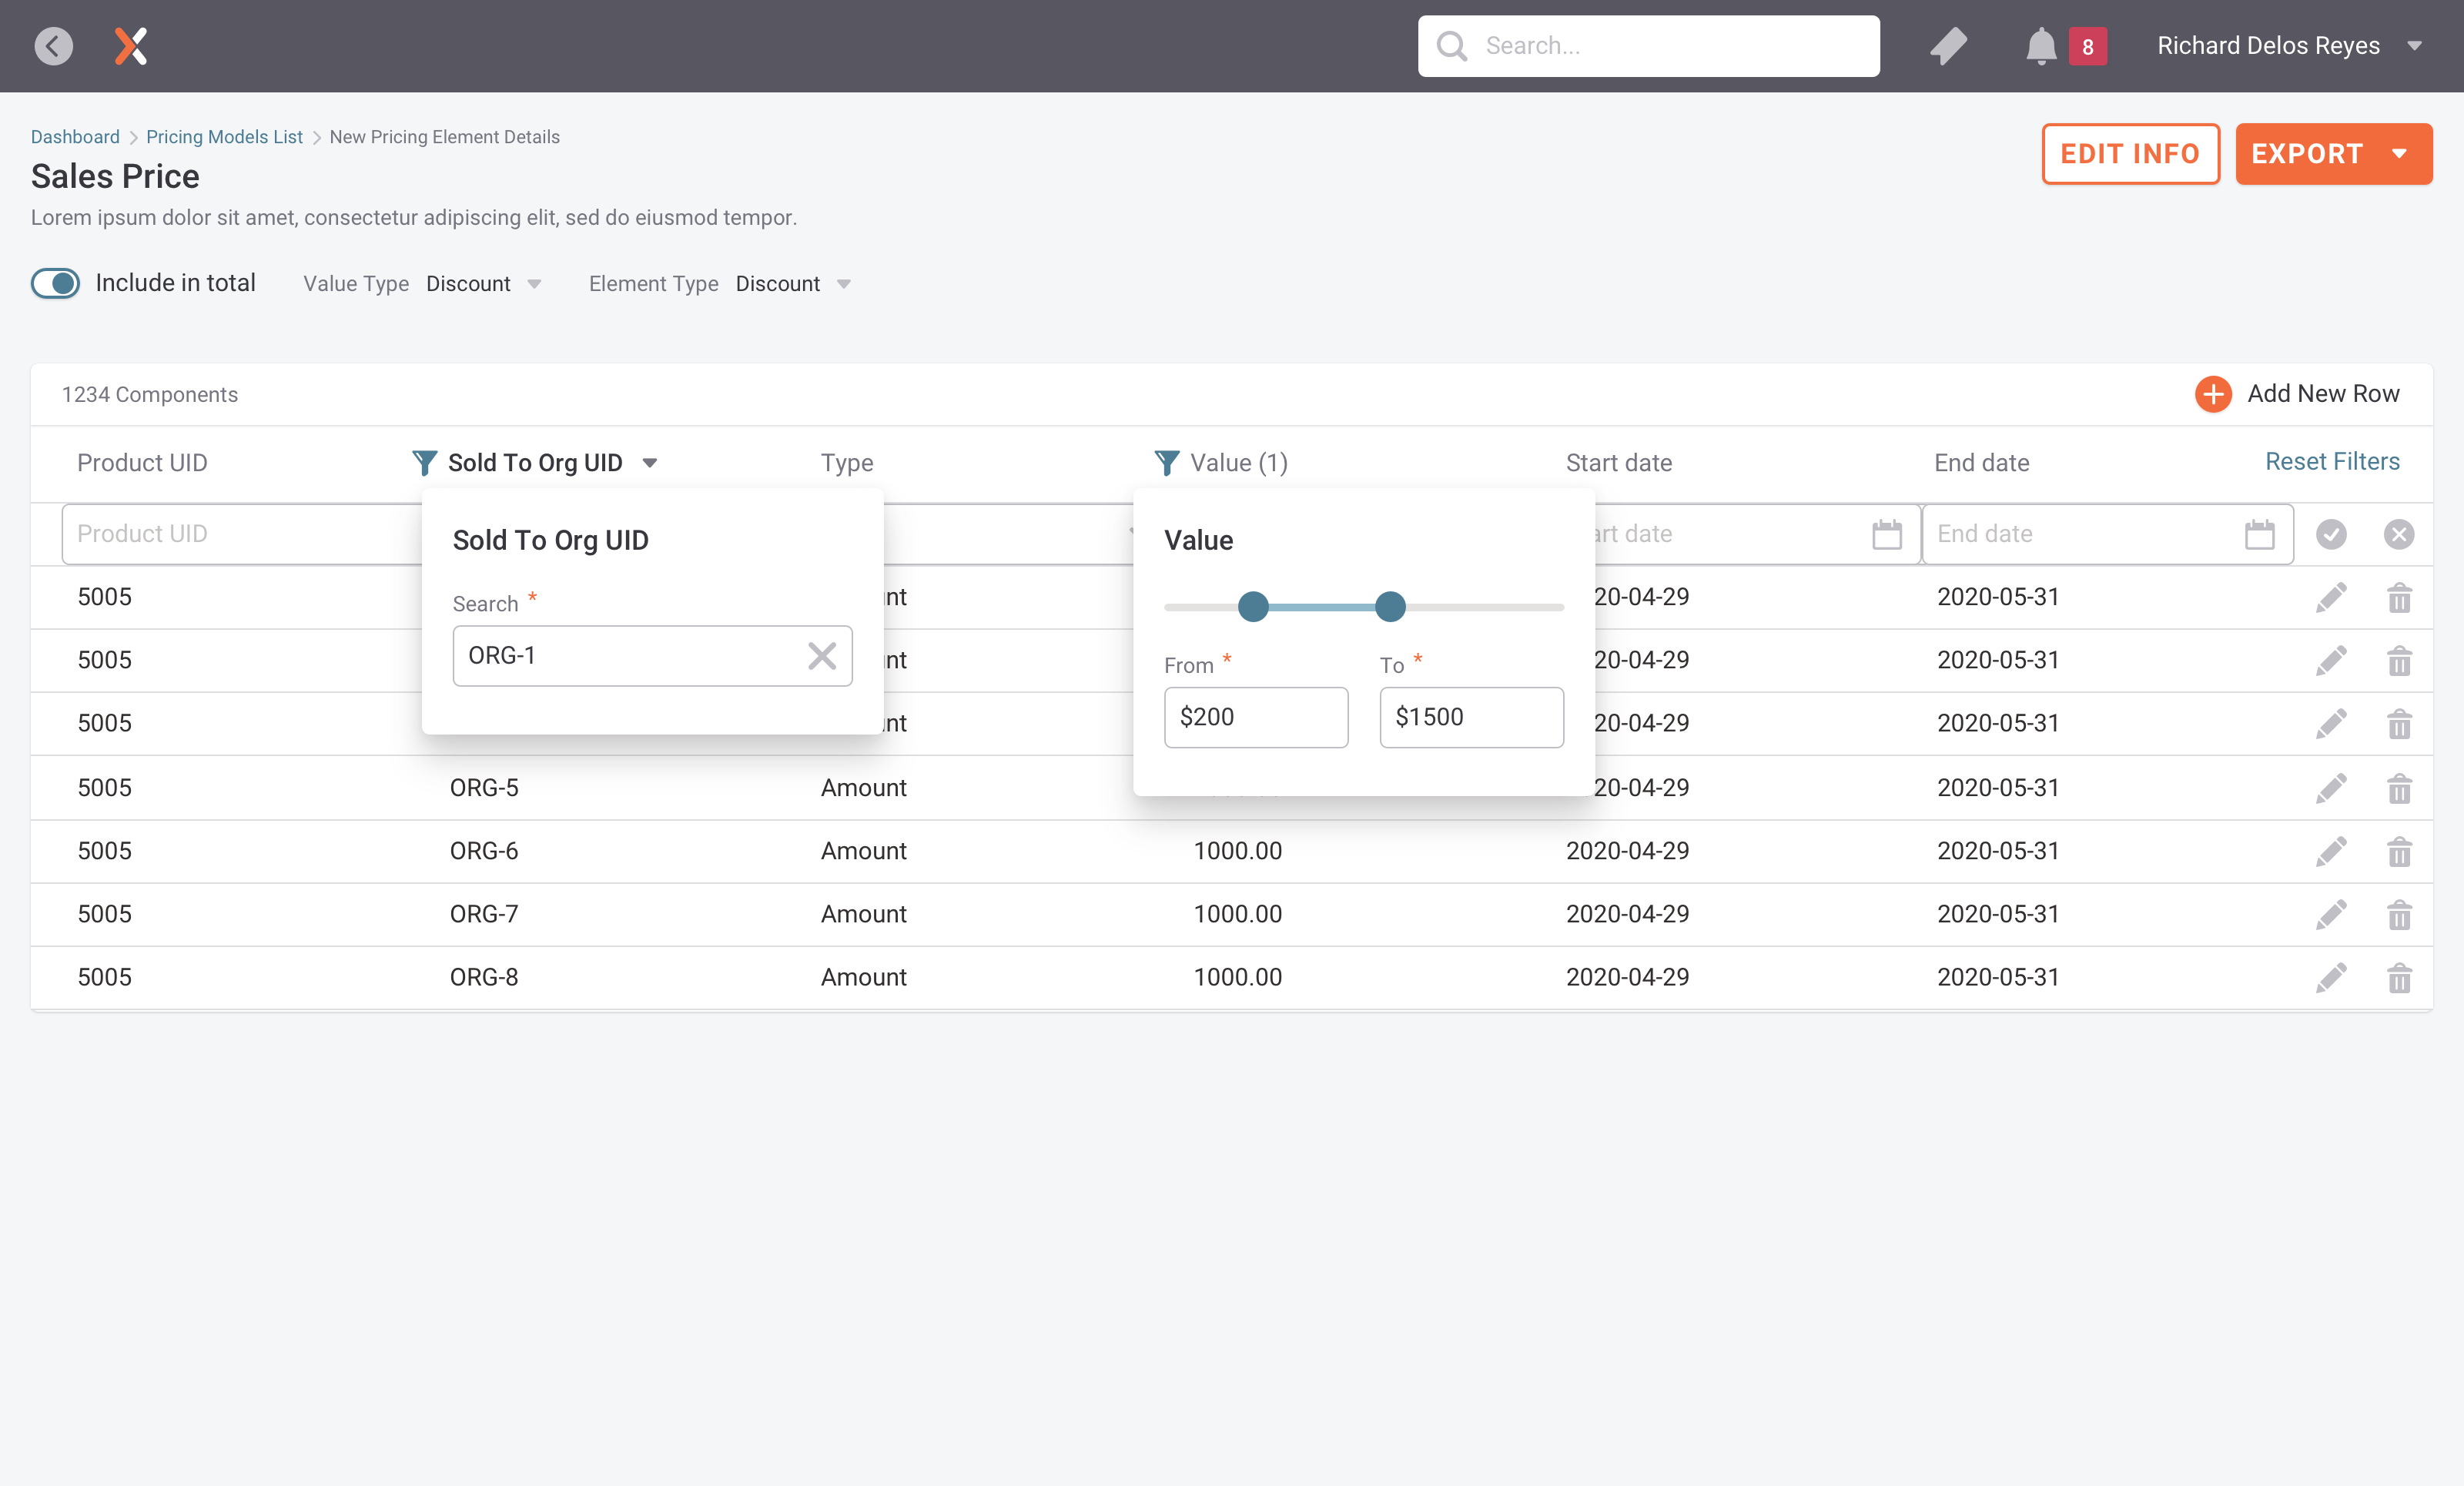Focus the top Search... field
The image size is (2464, 1486).
click(x=1649, y=46)
